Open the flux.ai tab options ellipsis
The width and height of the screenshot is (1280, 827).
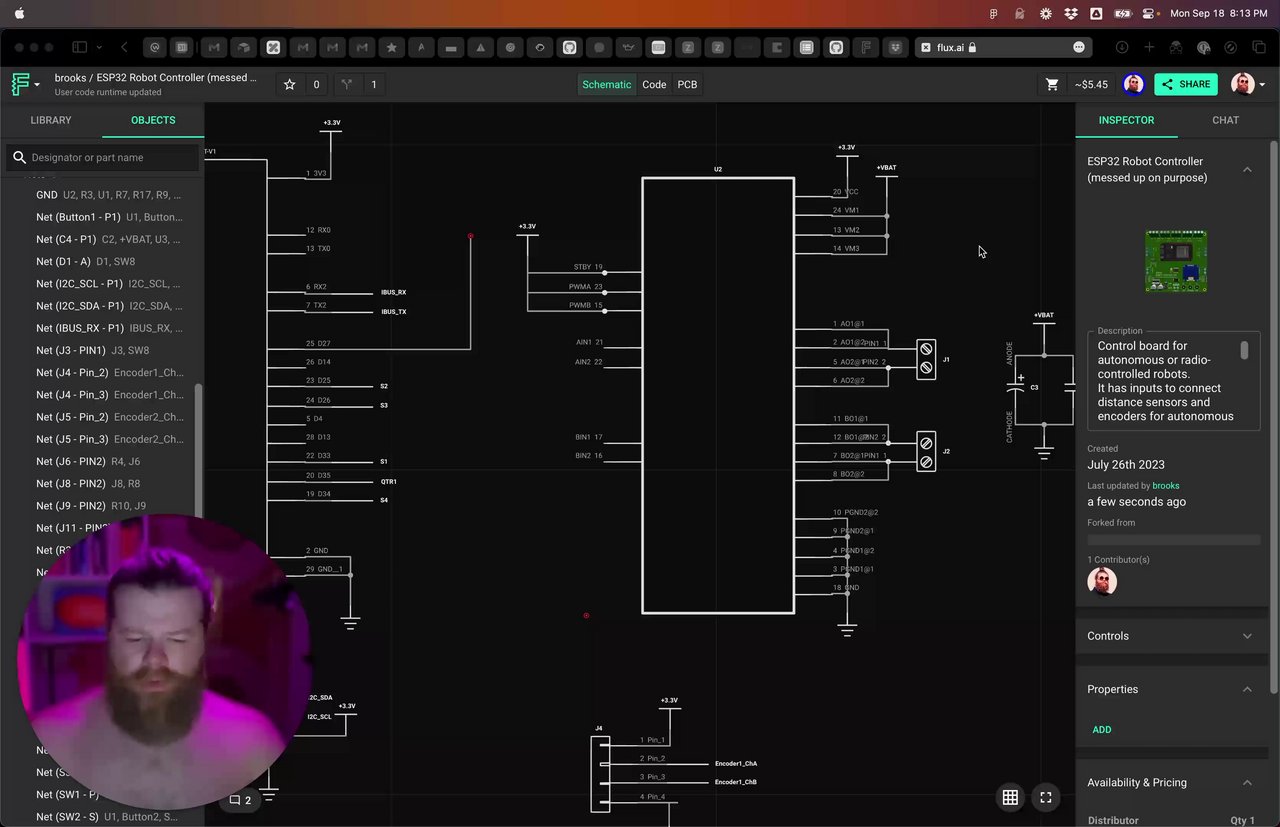pyautogui.click(x=1079, y=47)
